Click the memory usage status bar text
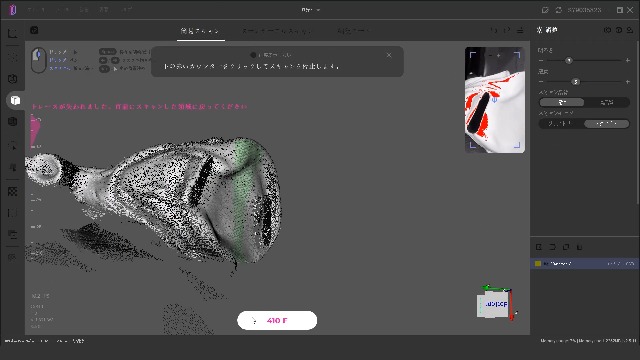Image resolution: width=640 pixels, height=360 pixels. point(588,340)
